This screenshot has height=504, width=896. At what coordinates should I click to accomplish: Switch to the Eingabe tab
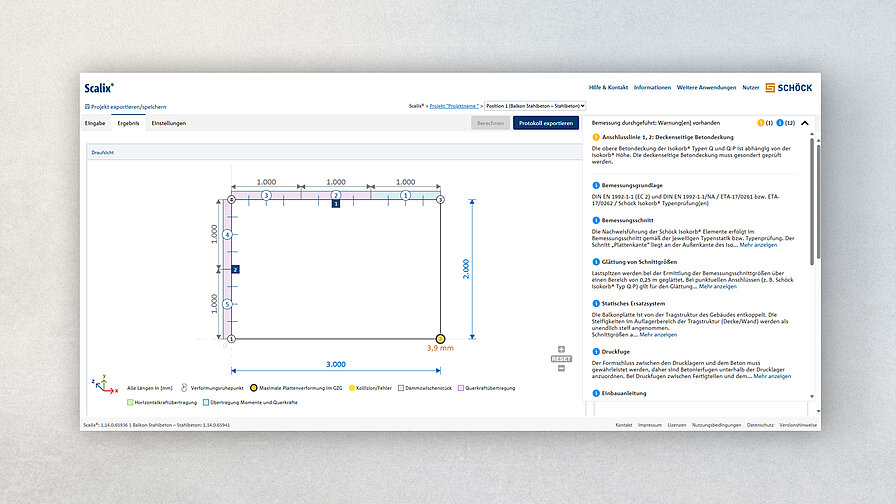(95, 123)
